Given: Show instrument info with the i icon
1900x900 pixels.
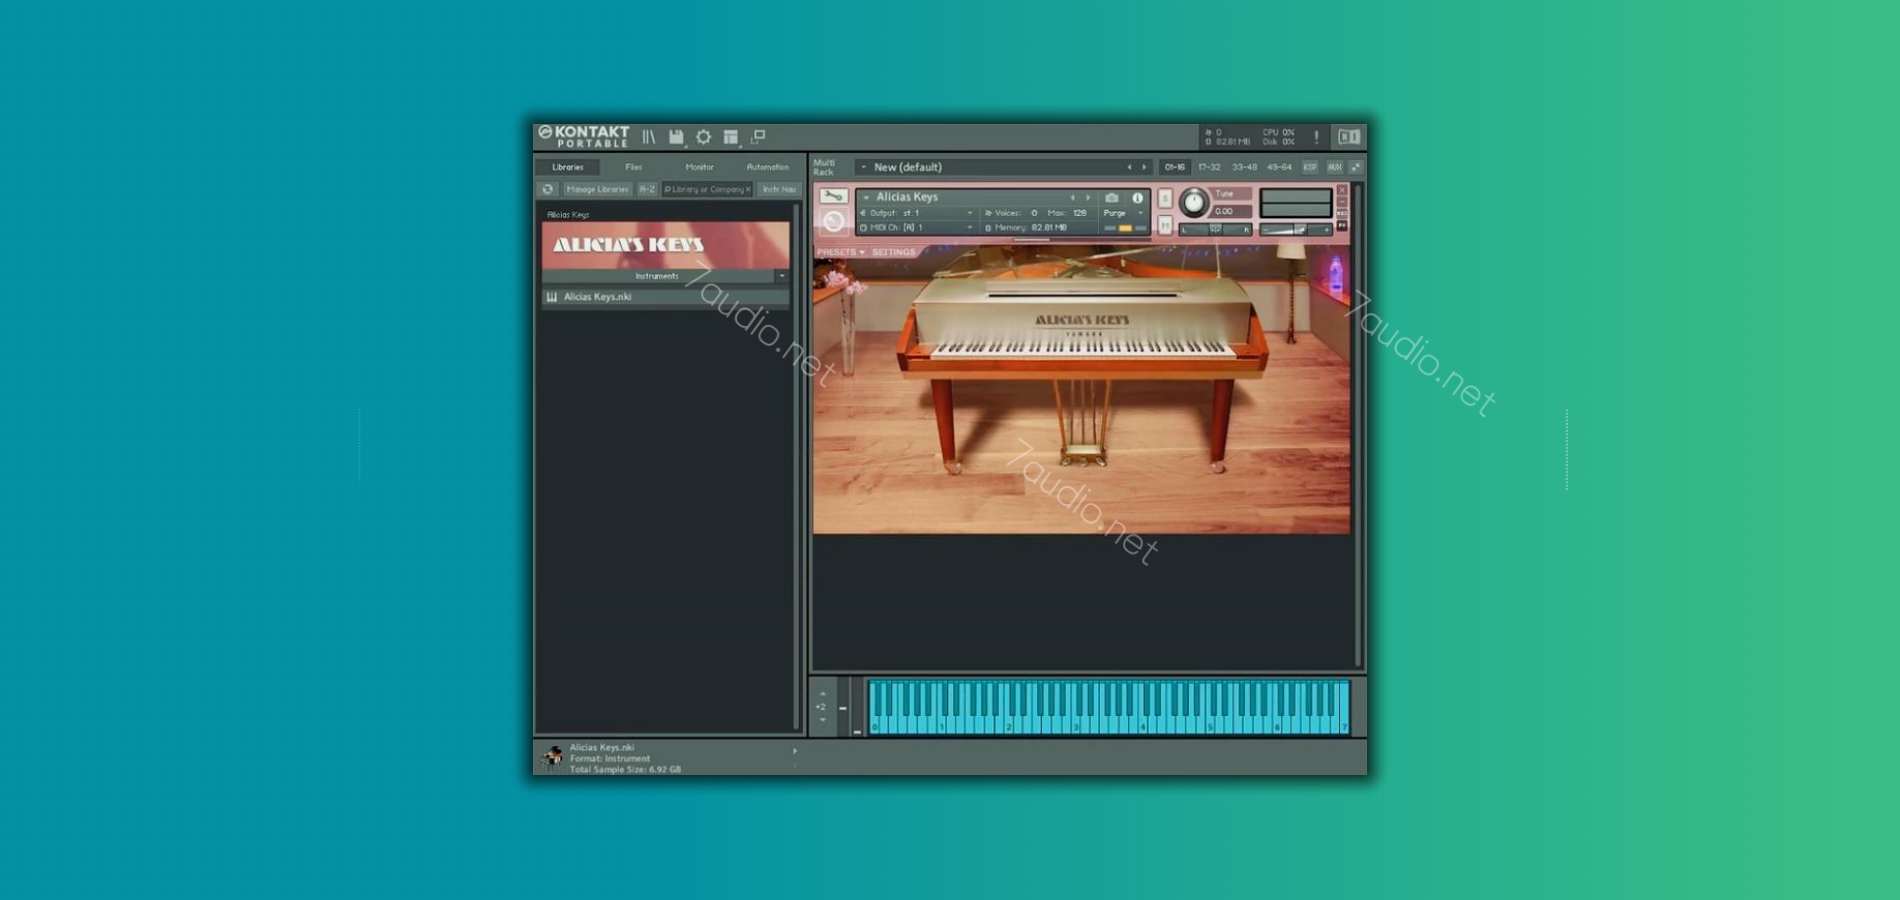Looking at the screenshot, I should [x=1137, y=198].
